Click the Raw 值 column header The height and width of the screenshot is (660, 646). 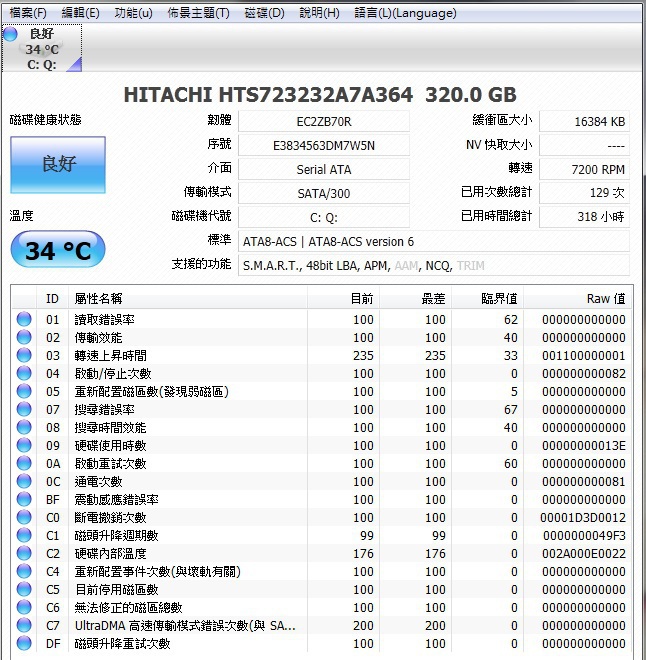(577, 298)
